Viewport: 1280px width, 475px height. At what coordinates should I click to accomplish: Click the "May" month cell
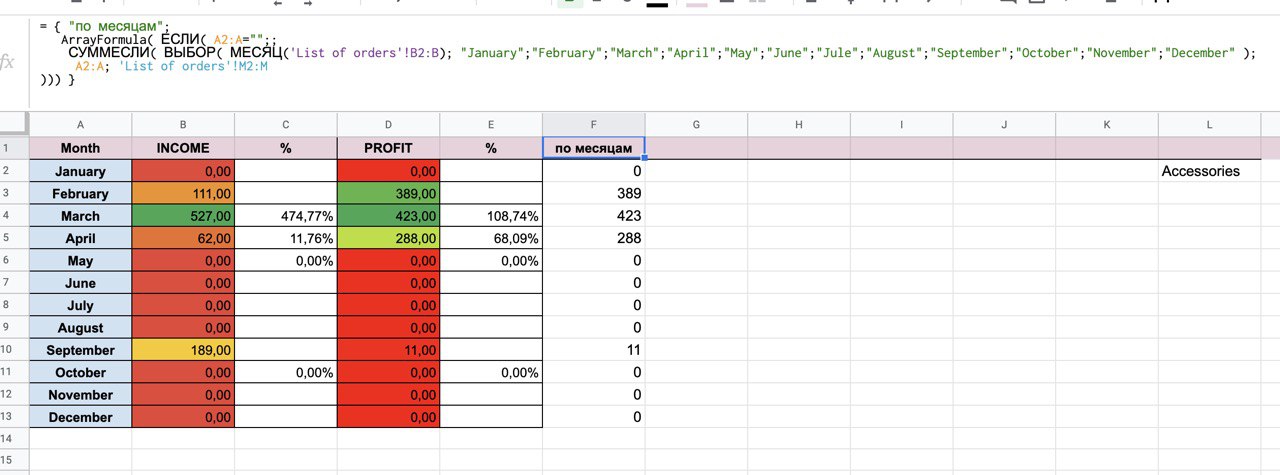pyautogui.click(x=80, y=260)
